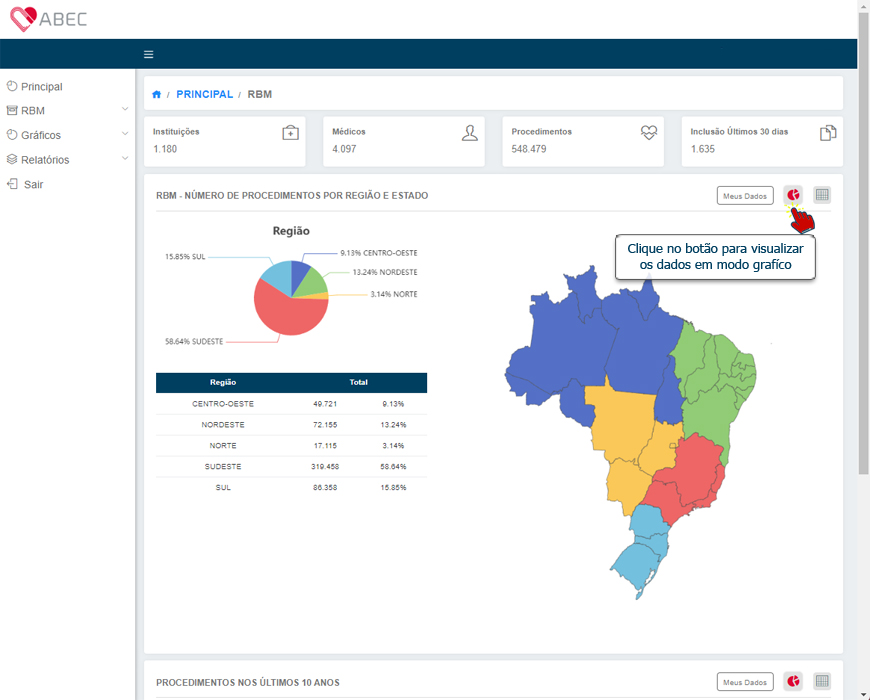
Task: Click the Procedimentos 548.479 value
Action: (x=529, y=149)
